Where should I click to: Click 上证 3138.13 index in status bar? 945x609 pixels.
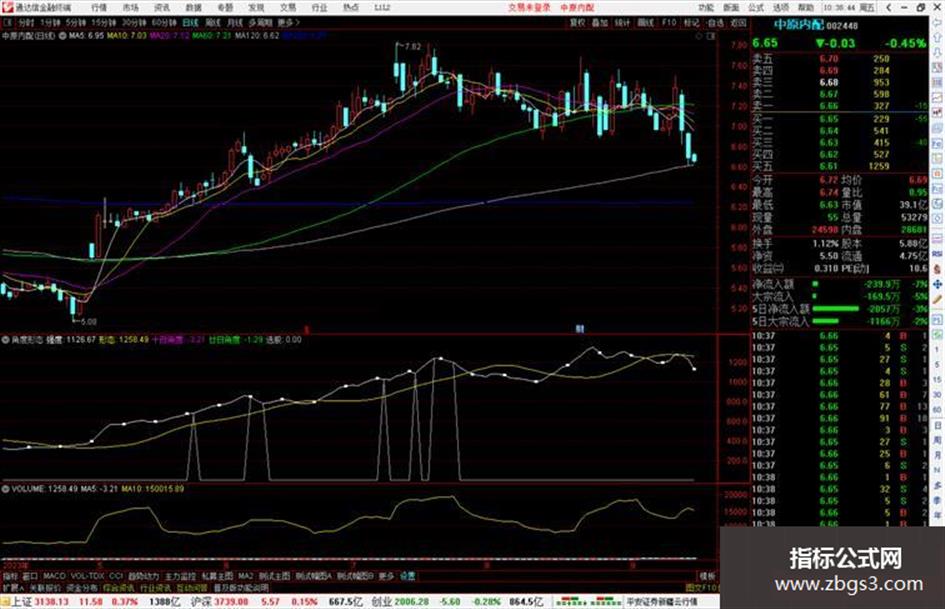(x=40, y=602)
